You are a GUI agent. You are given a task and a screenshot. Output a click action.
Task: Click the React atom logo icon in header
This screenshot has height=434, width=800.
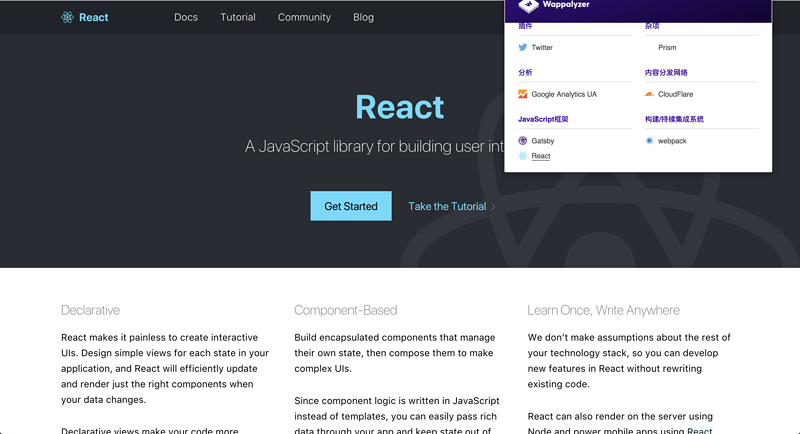[67, 17]
